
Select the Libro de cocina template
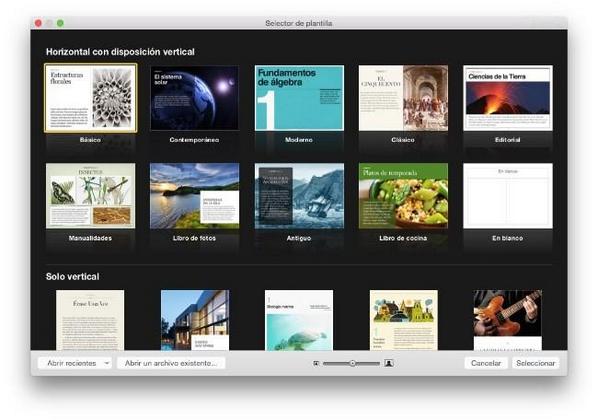coord(403,196)
